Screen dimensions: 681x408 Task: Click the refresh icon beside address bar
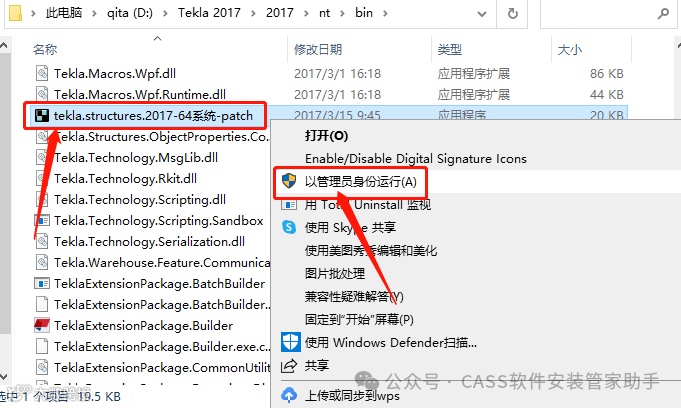[x=512, y=13]
